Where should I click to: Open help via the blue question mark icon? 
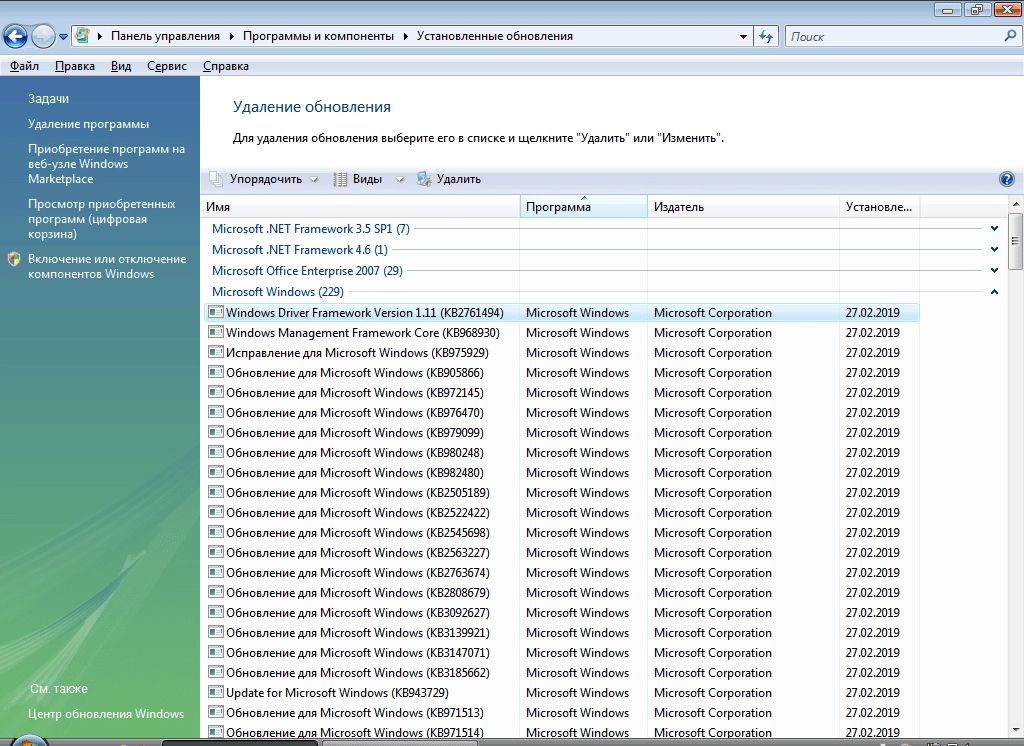1006,179
